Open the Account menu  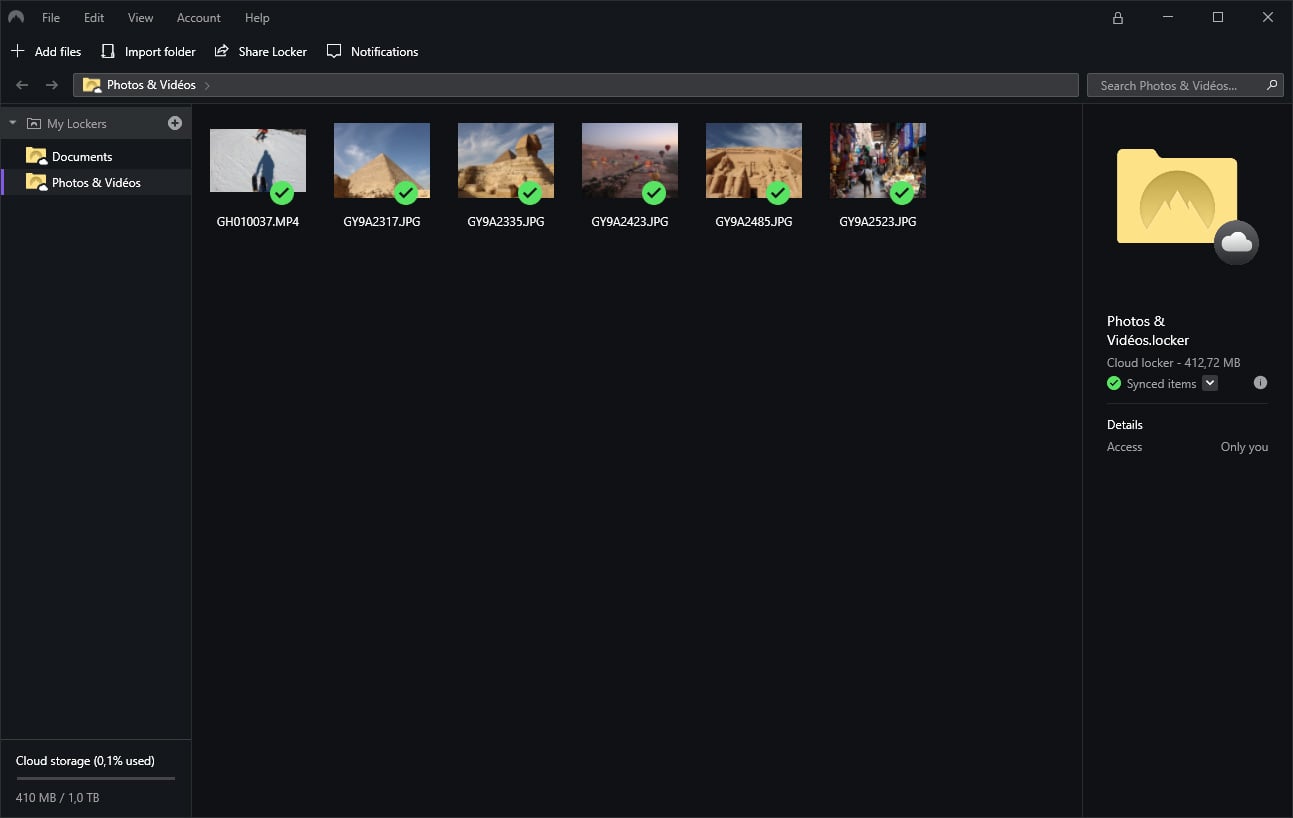199,18
